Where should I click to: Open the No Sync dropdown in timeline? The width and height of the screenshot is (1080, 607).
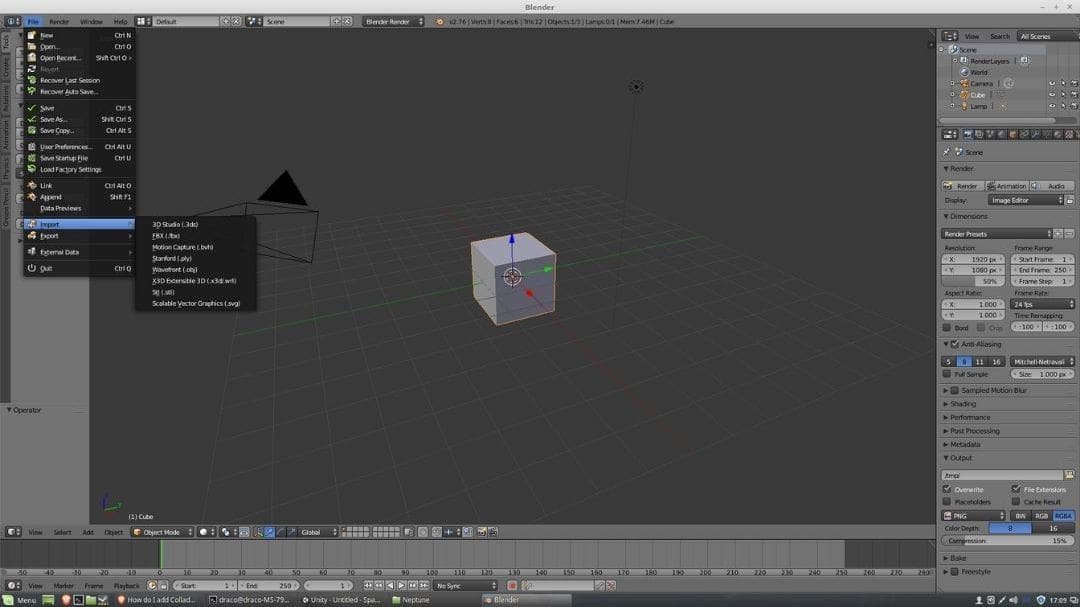click(466, 586)
